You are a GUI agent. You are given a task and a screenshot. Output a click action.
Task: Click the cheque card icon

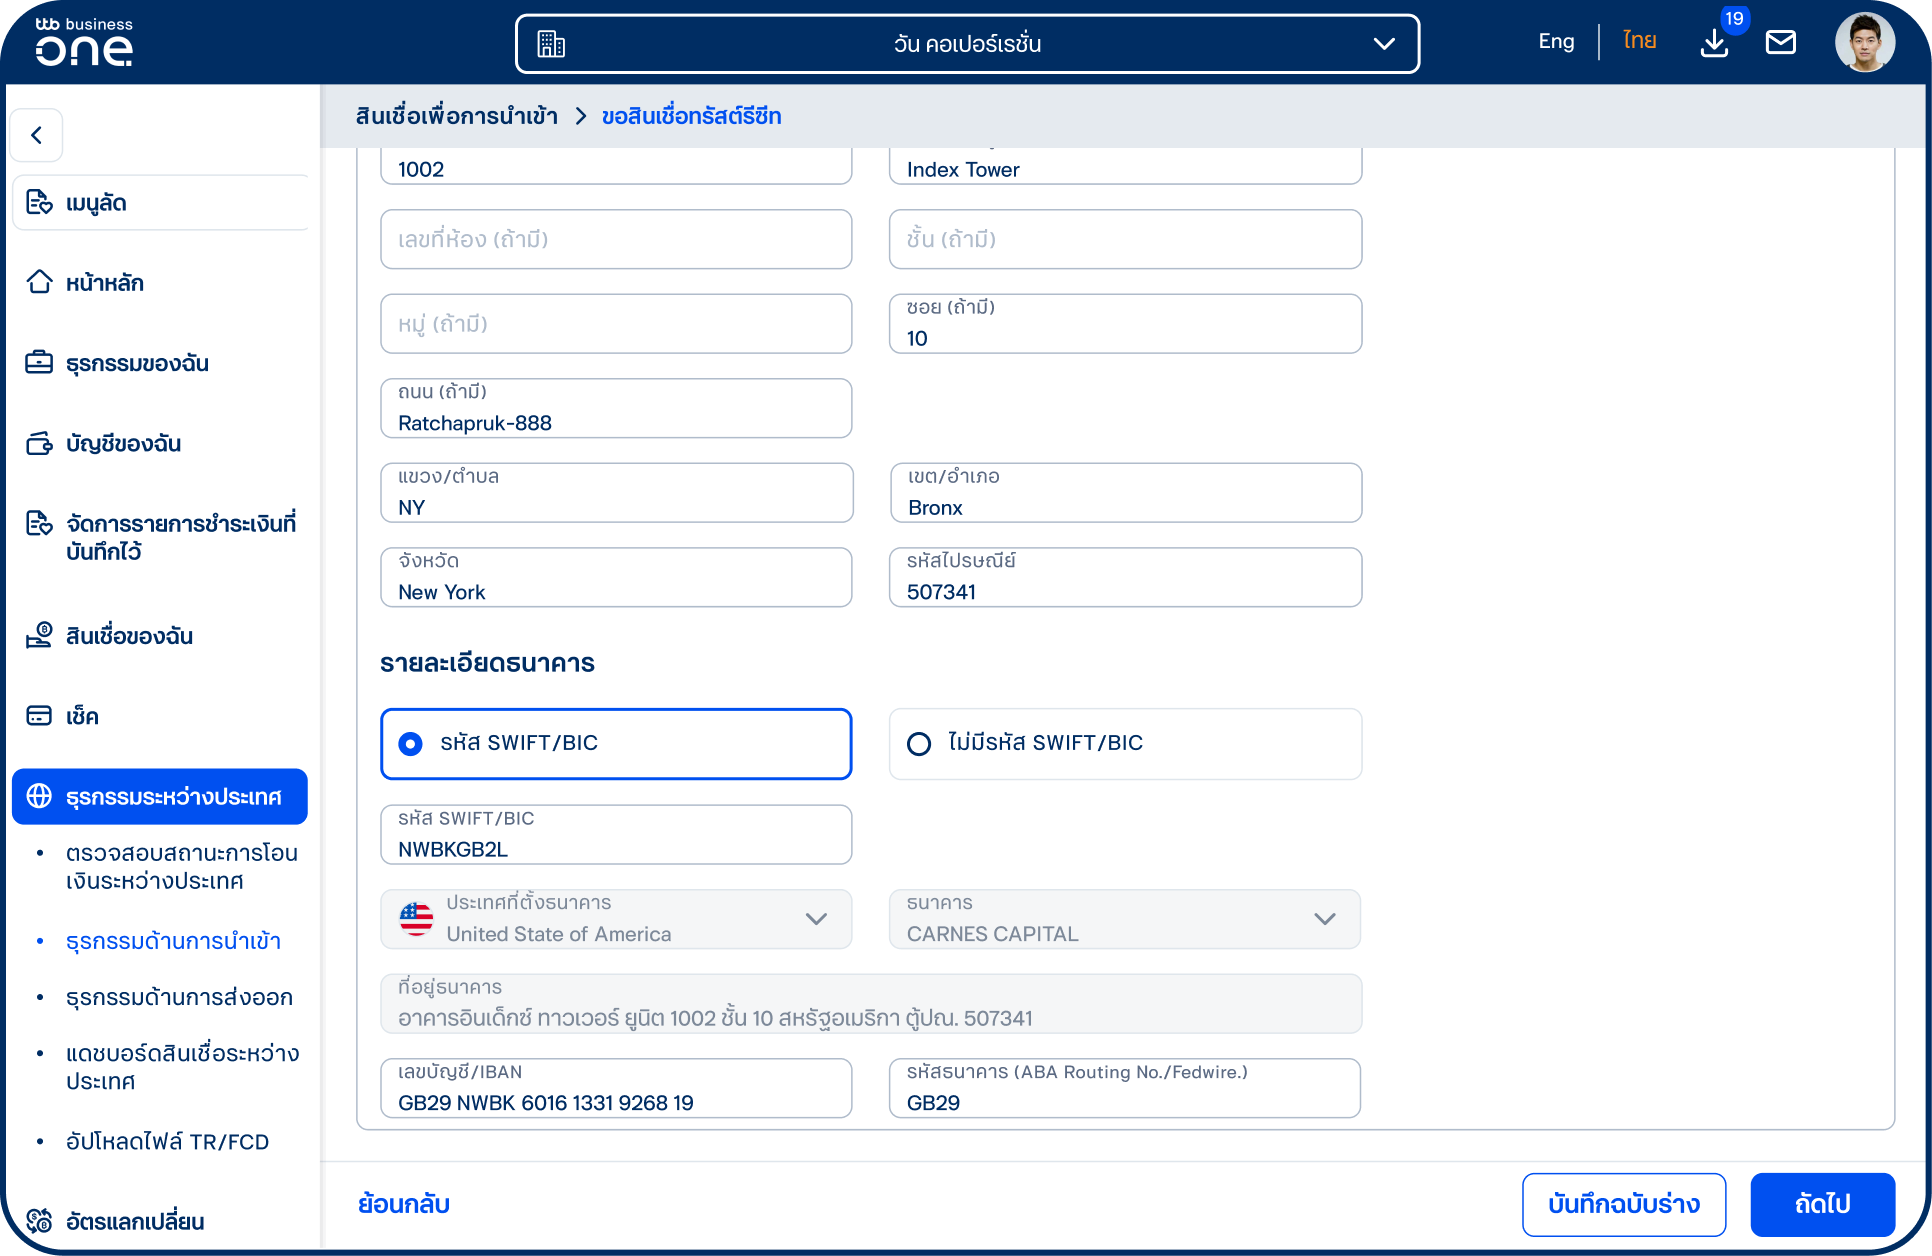(39, 715)
